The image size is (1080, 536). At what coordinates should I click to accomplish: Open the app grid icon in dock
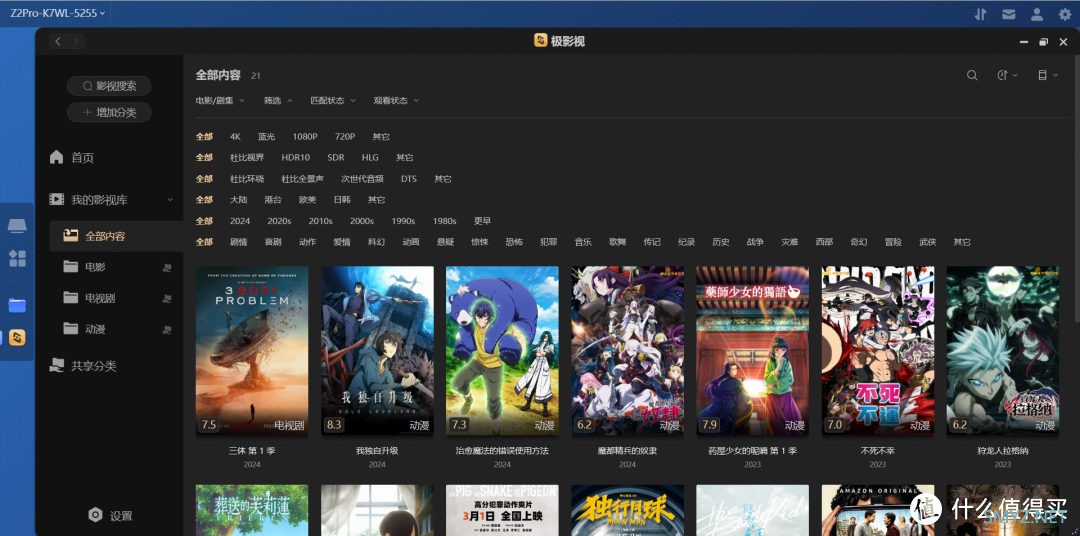click(x=17, y=259)
